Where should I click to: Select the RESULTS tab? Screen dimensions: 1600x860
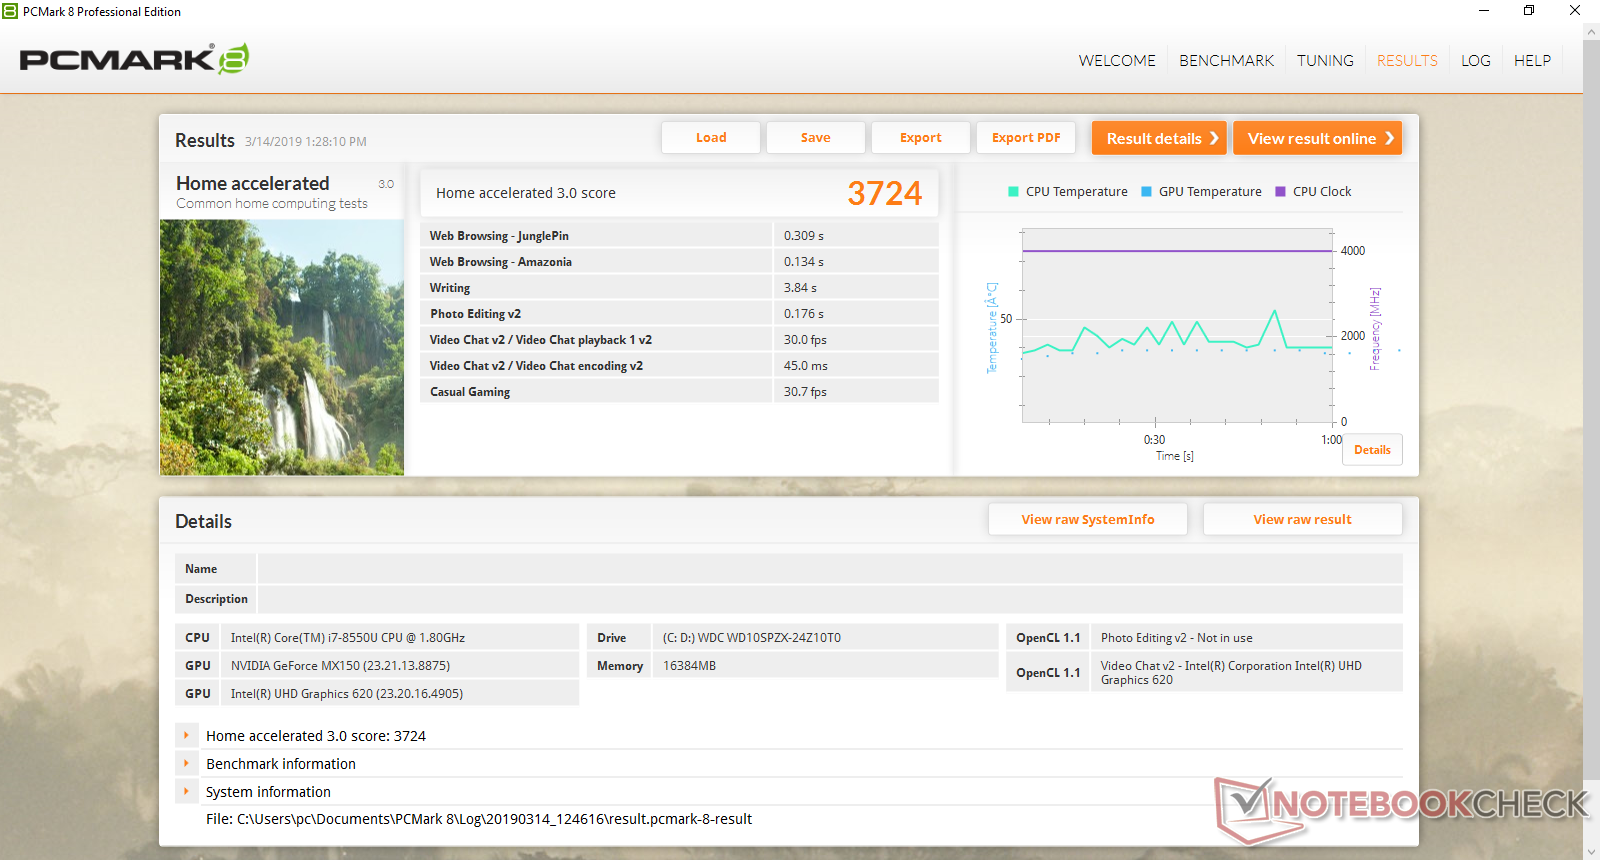point(1407,61)
